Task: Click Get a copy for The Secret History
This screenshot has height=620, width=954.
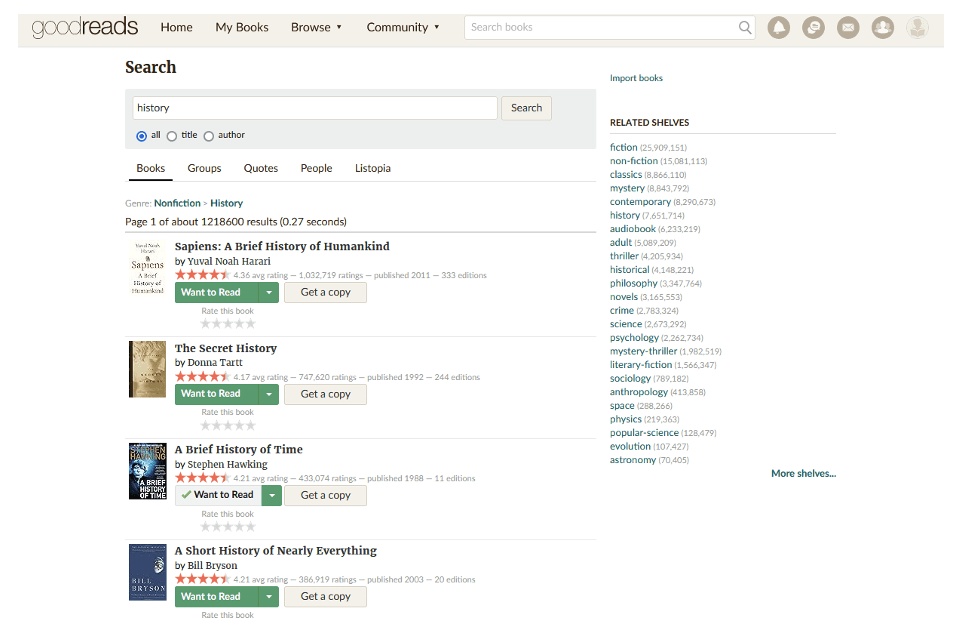Action: click(x=326, y=394)
